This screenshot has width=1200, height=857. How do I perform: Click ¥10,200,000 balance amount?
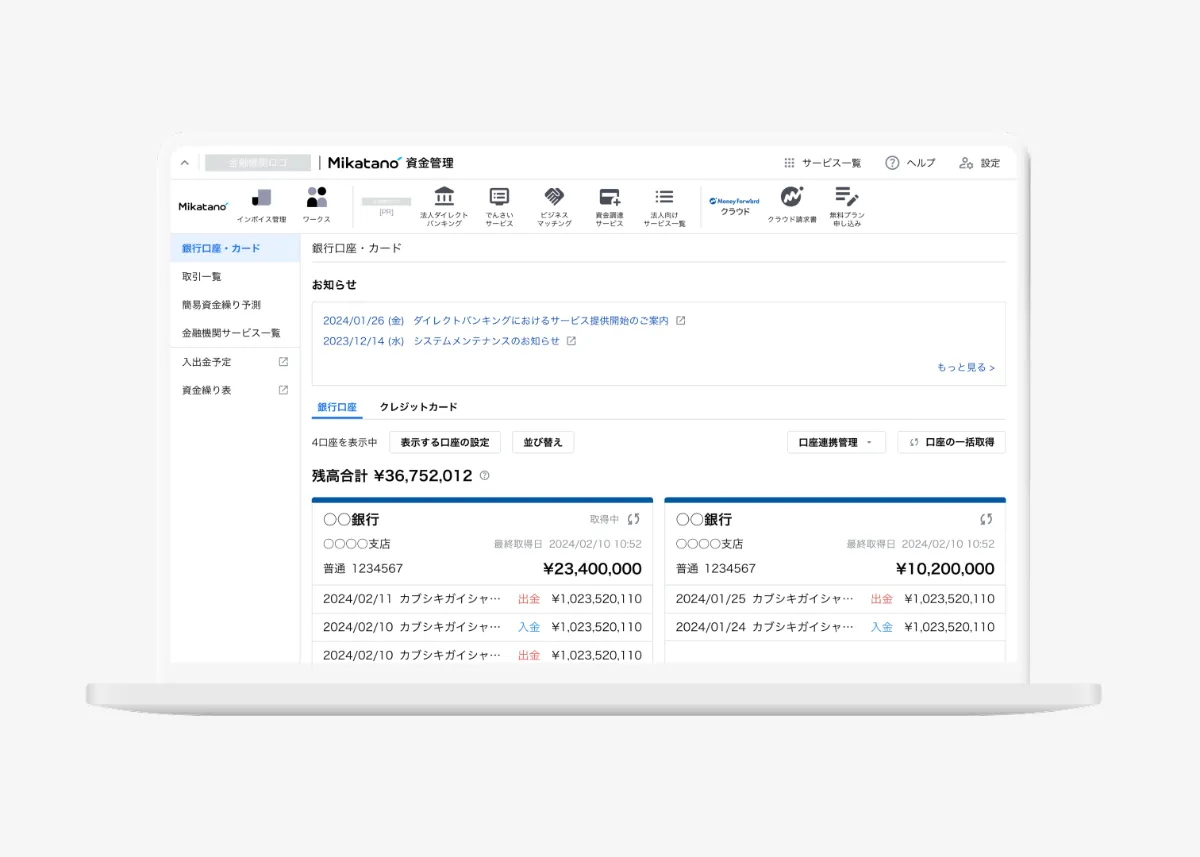click(945, 569)
